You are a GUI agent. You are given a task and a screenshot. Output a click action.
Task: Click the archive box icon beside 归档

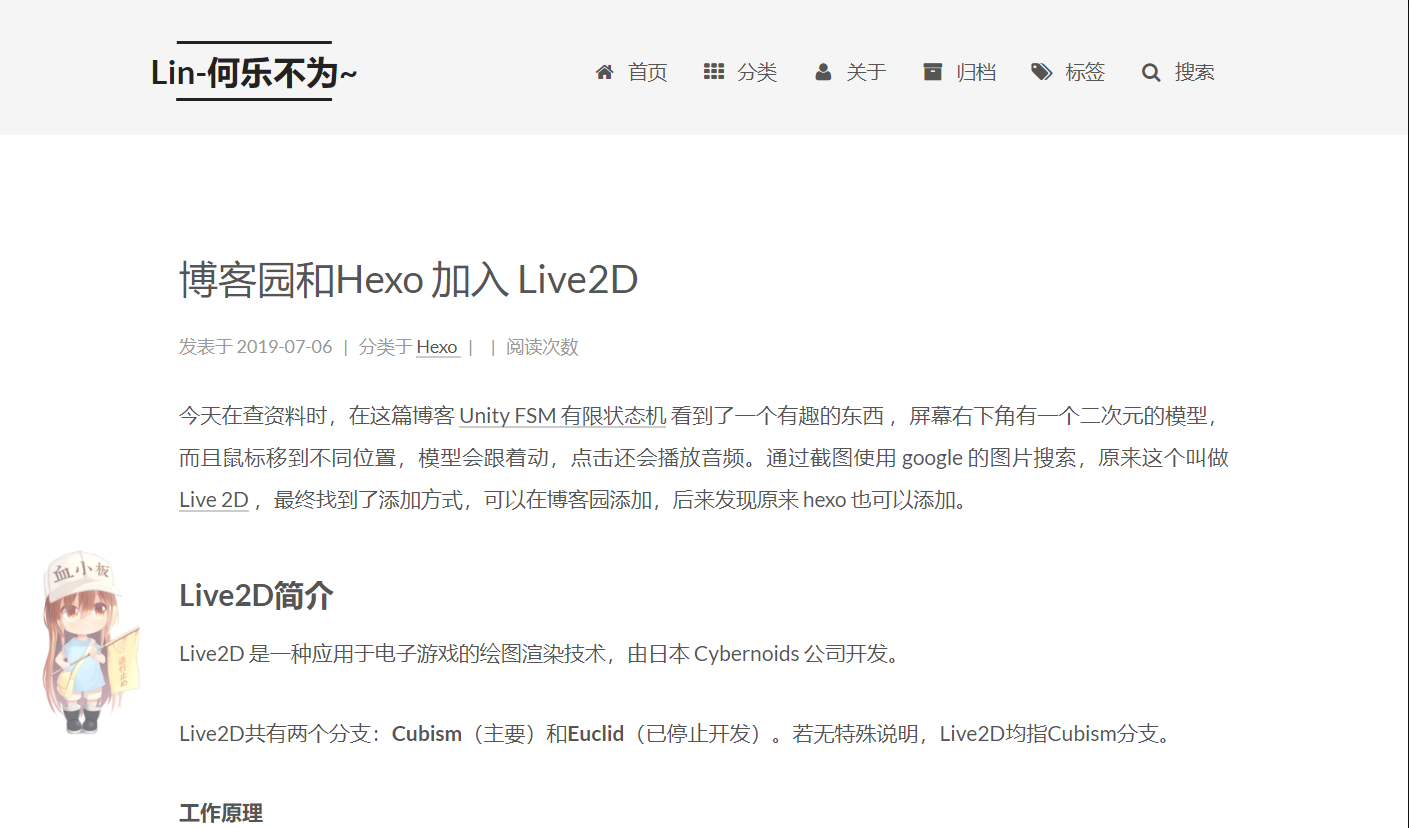pos(932,71)
